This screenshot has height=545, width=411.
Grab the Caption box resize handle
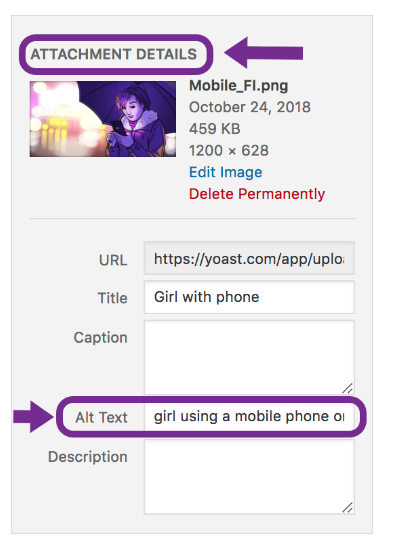pos(347,388)
